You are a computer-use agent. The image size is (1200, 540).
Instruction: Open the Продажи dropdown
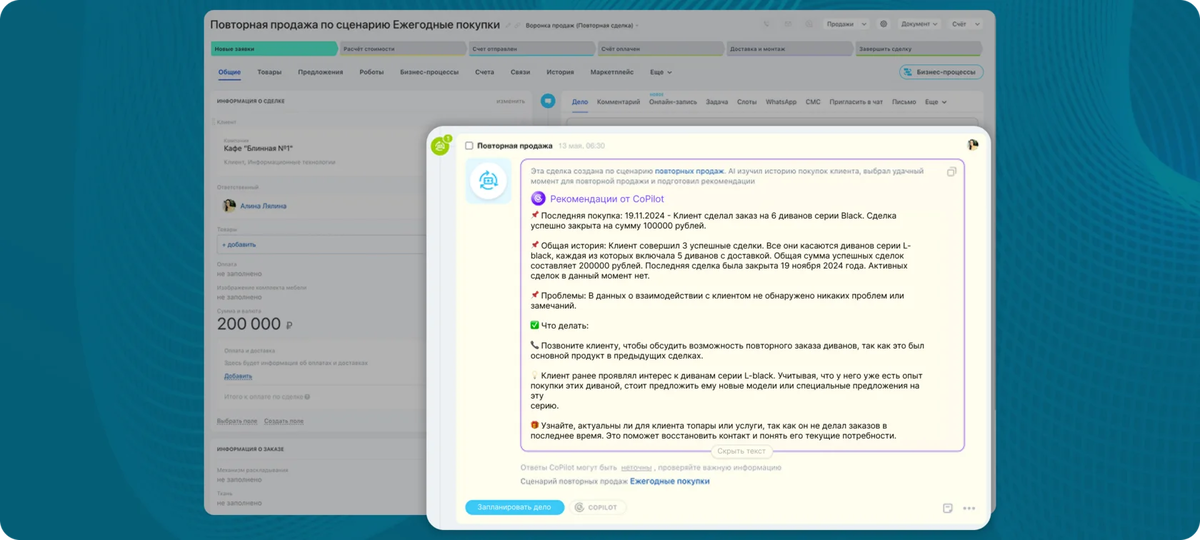pos(846,23)
